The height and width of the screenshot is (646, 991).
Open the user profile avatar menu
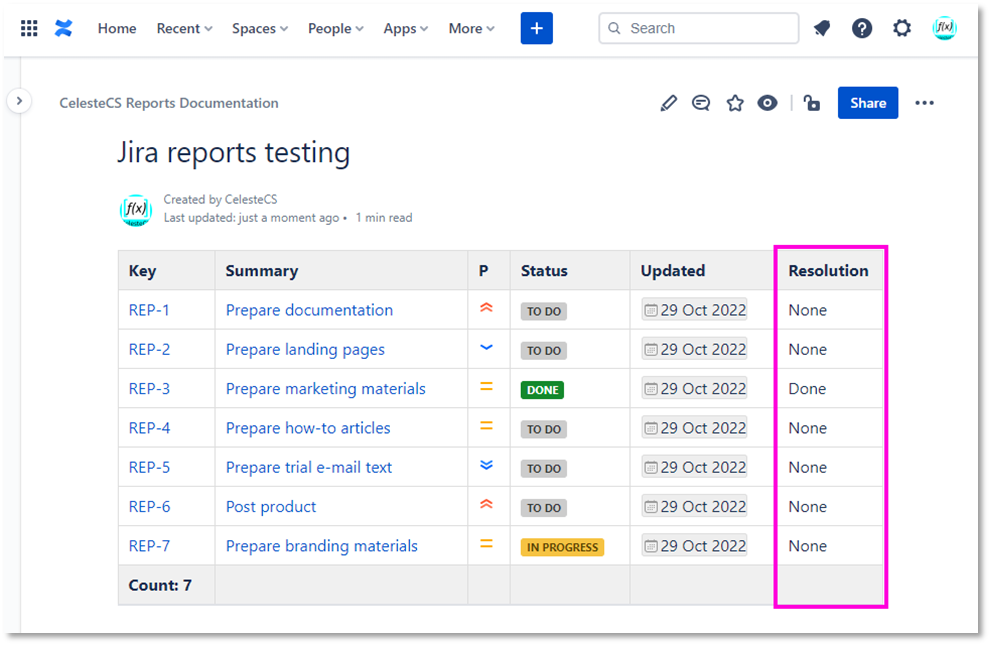click(x=944, y=28)
